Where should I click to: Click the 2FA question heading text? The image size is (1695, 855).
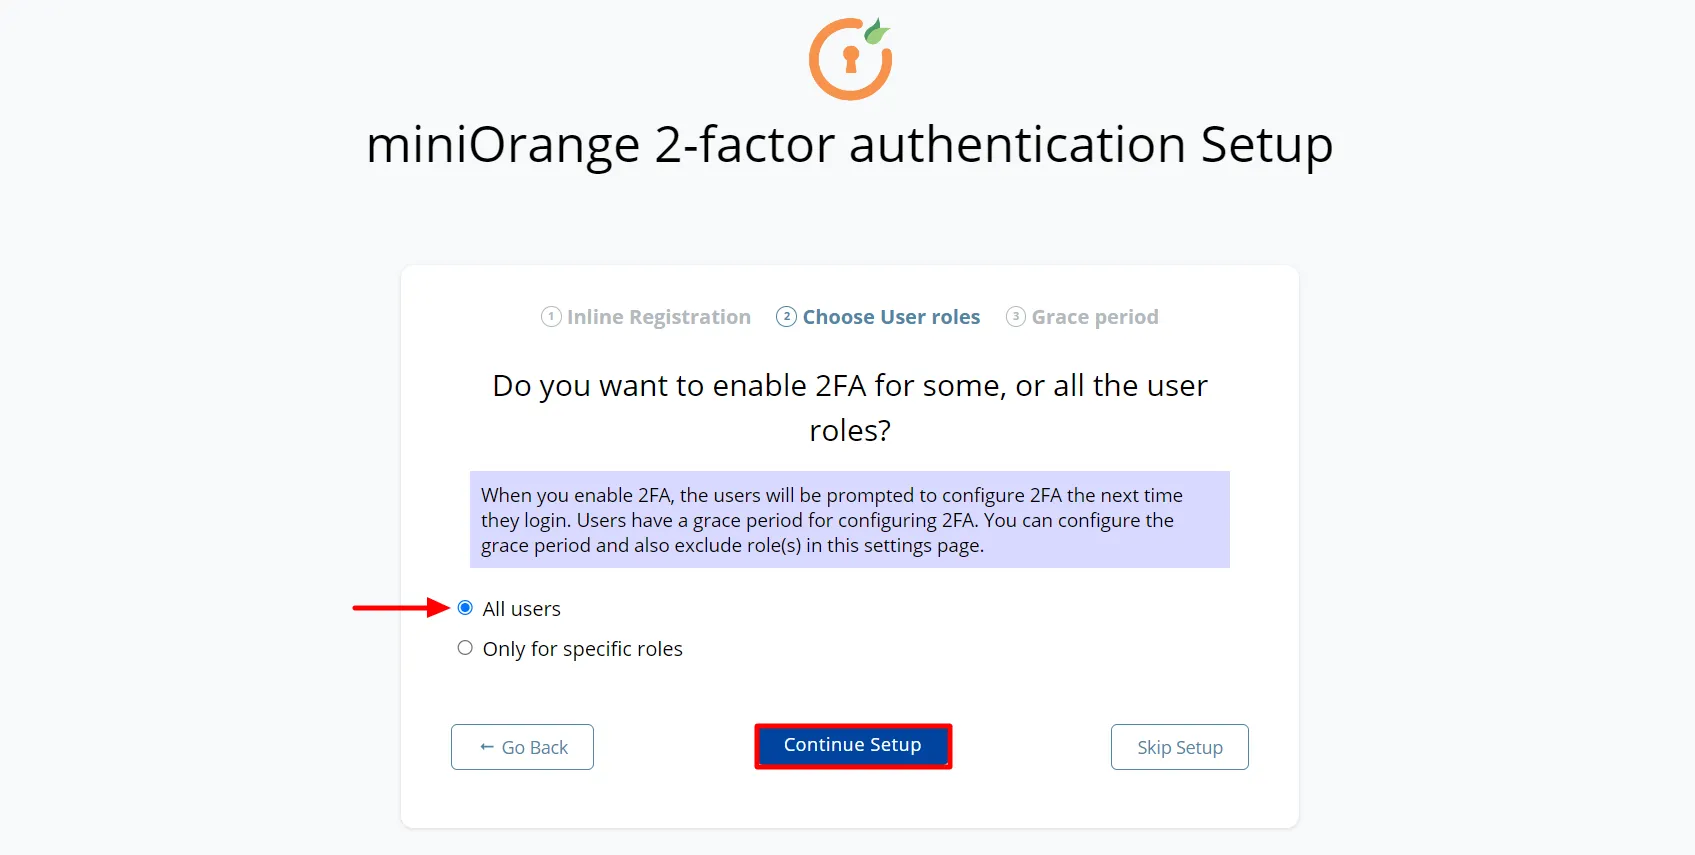[849, 407]
